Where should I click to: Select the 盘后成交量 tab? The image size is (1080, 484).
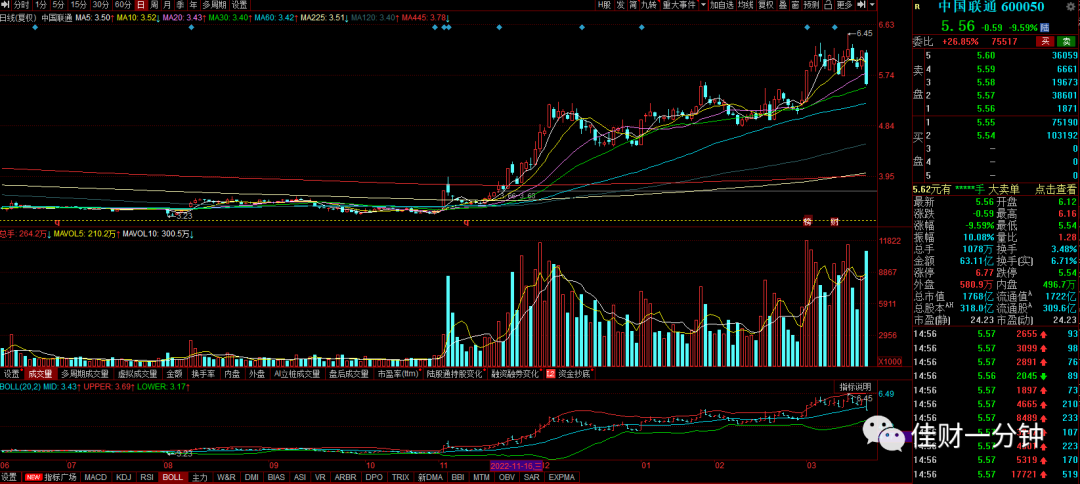[x=349, y=375]
